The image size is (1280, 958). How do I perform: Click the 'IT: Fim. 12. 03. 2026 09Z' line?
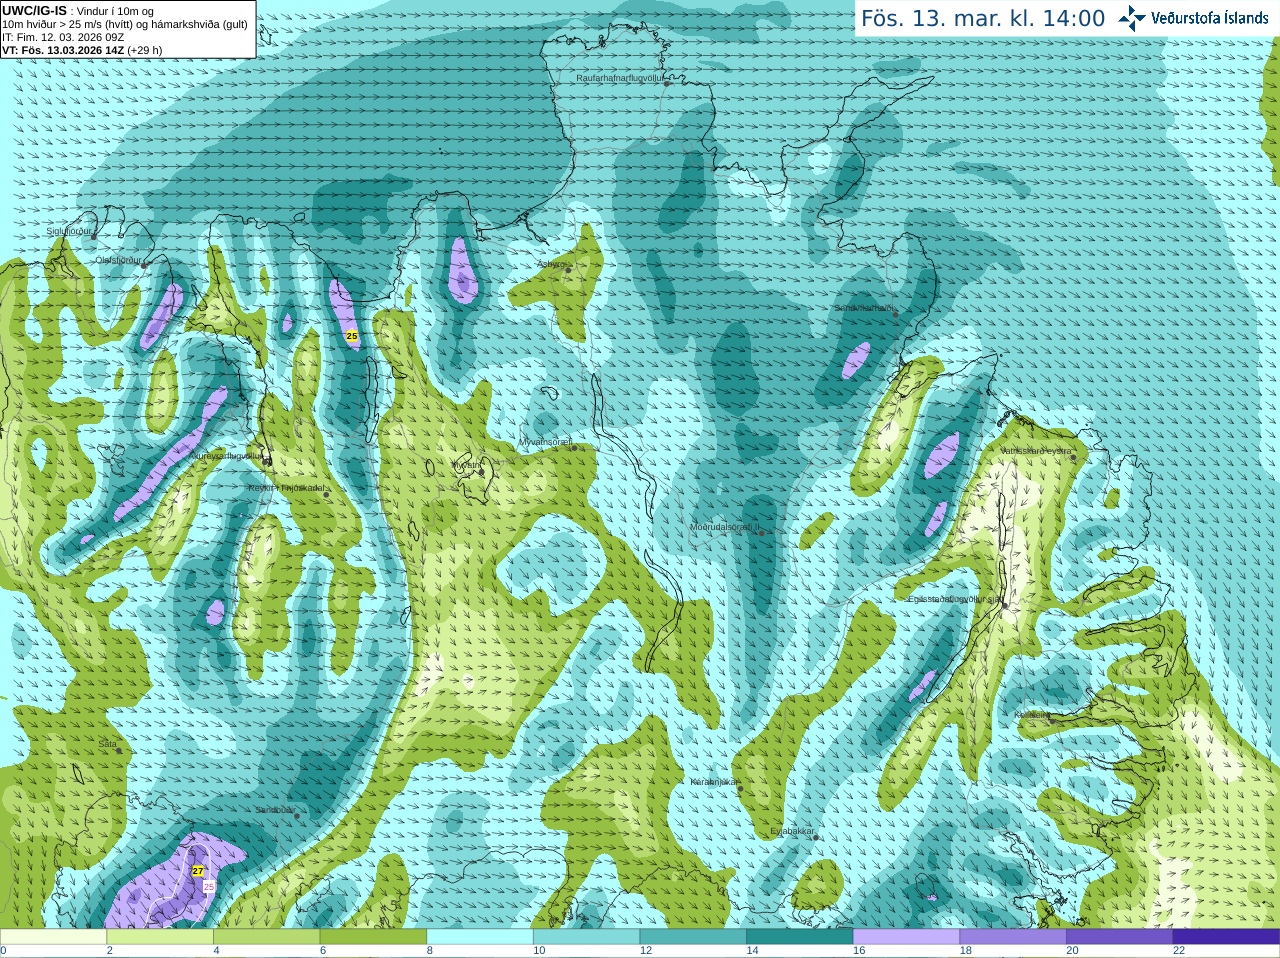63,37
